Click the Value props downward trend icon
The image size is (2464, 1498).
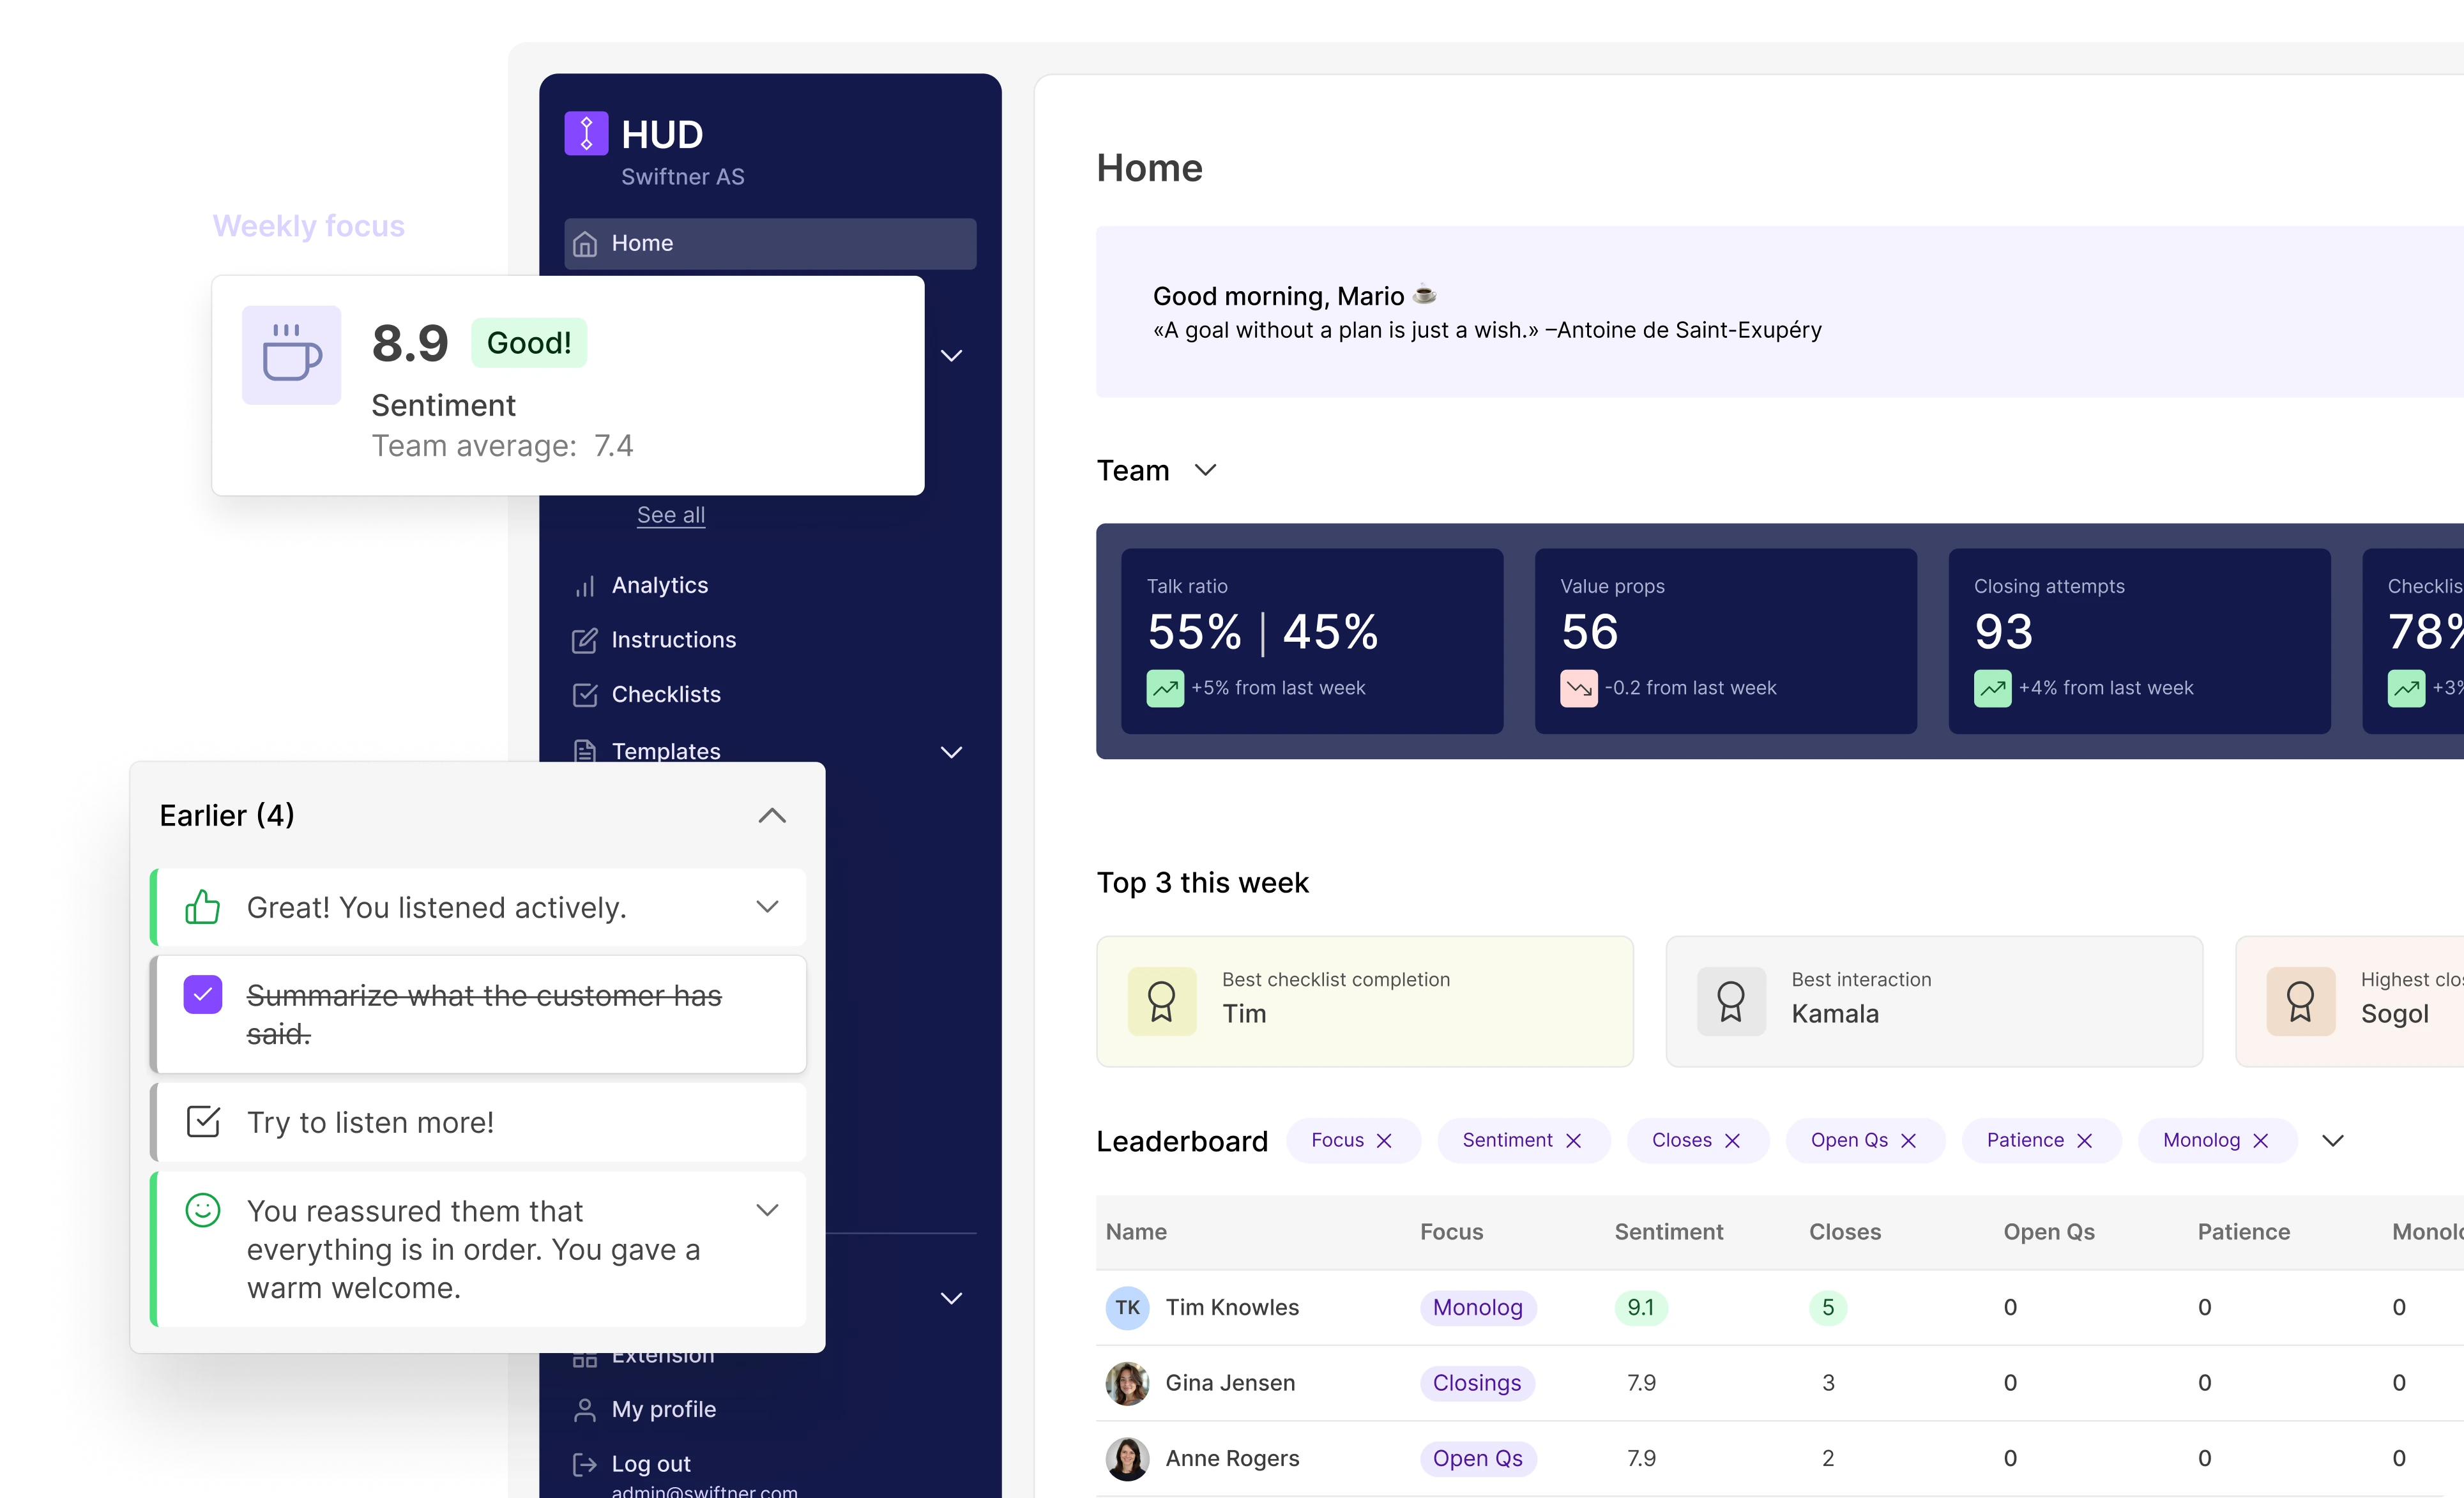(1579, 688)
